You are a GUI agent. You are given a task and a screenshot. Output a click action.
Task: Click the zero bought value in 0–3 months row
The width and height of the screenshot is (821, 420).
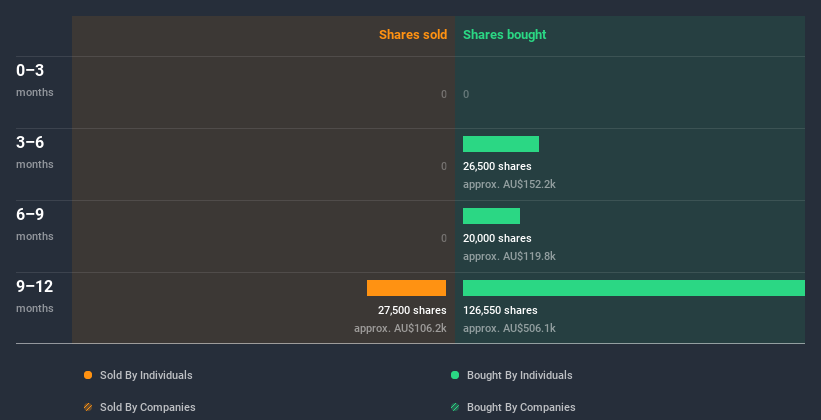point(466,94)
